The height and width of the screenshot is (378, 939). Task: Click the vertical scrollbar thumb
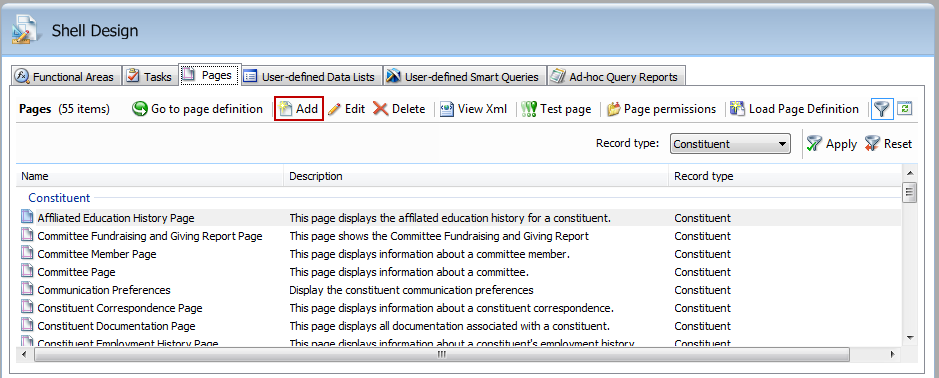point(910,193)
